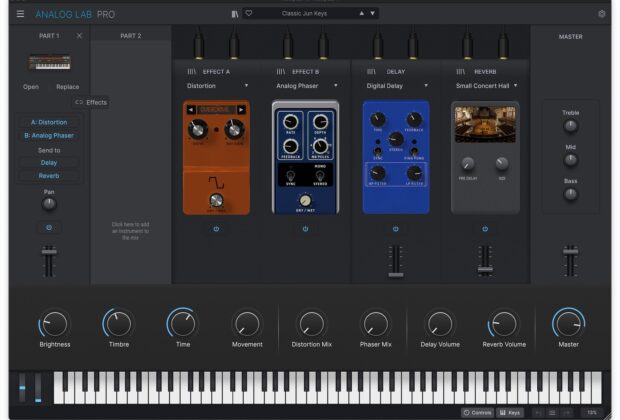The height and width of the screenshot is (420, 620).
Task: Select previous overdrive type on Distortion pedal
Action: (x=191, y=110)
